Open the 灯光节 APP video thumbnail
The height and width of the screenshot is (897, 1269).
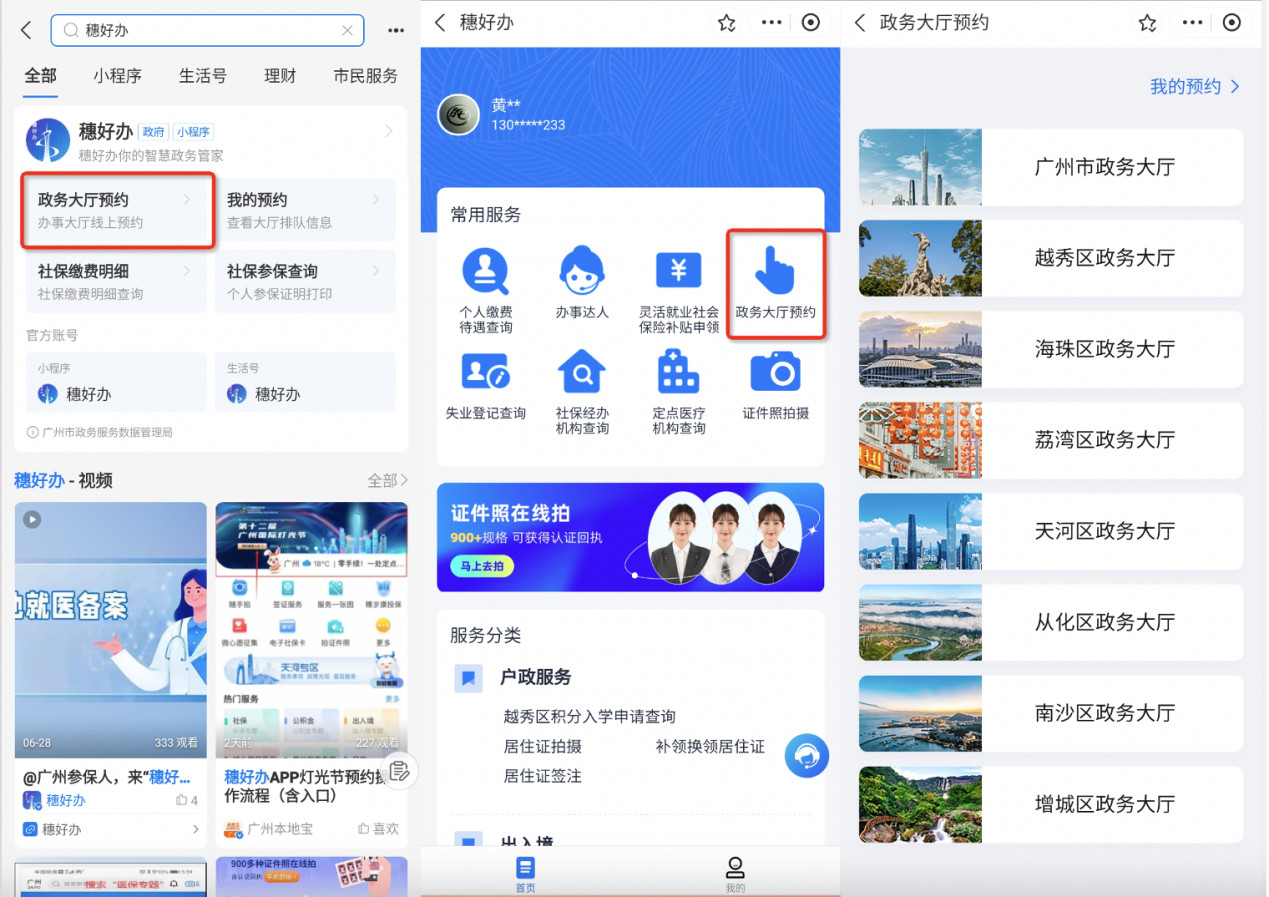tap(311, 630)
